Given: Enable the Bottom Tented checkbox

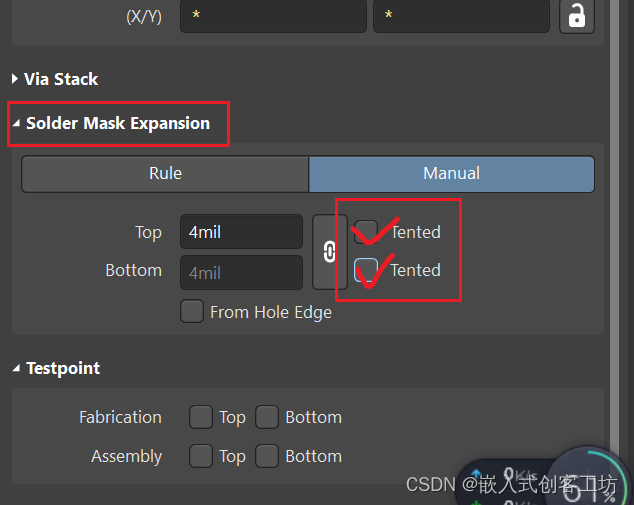Looking at the screenshot, I should tap(367, 270).
